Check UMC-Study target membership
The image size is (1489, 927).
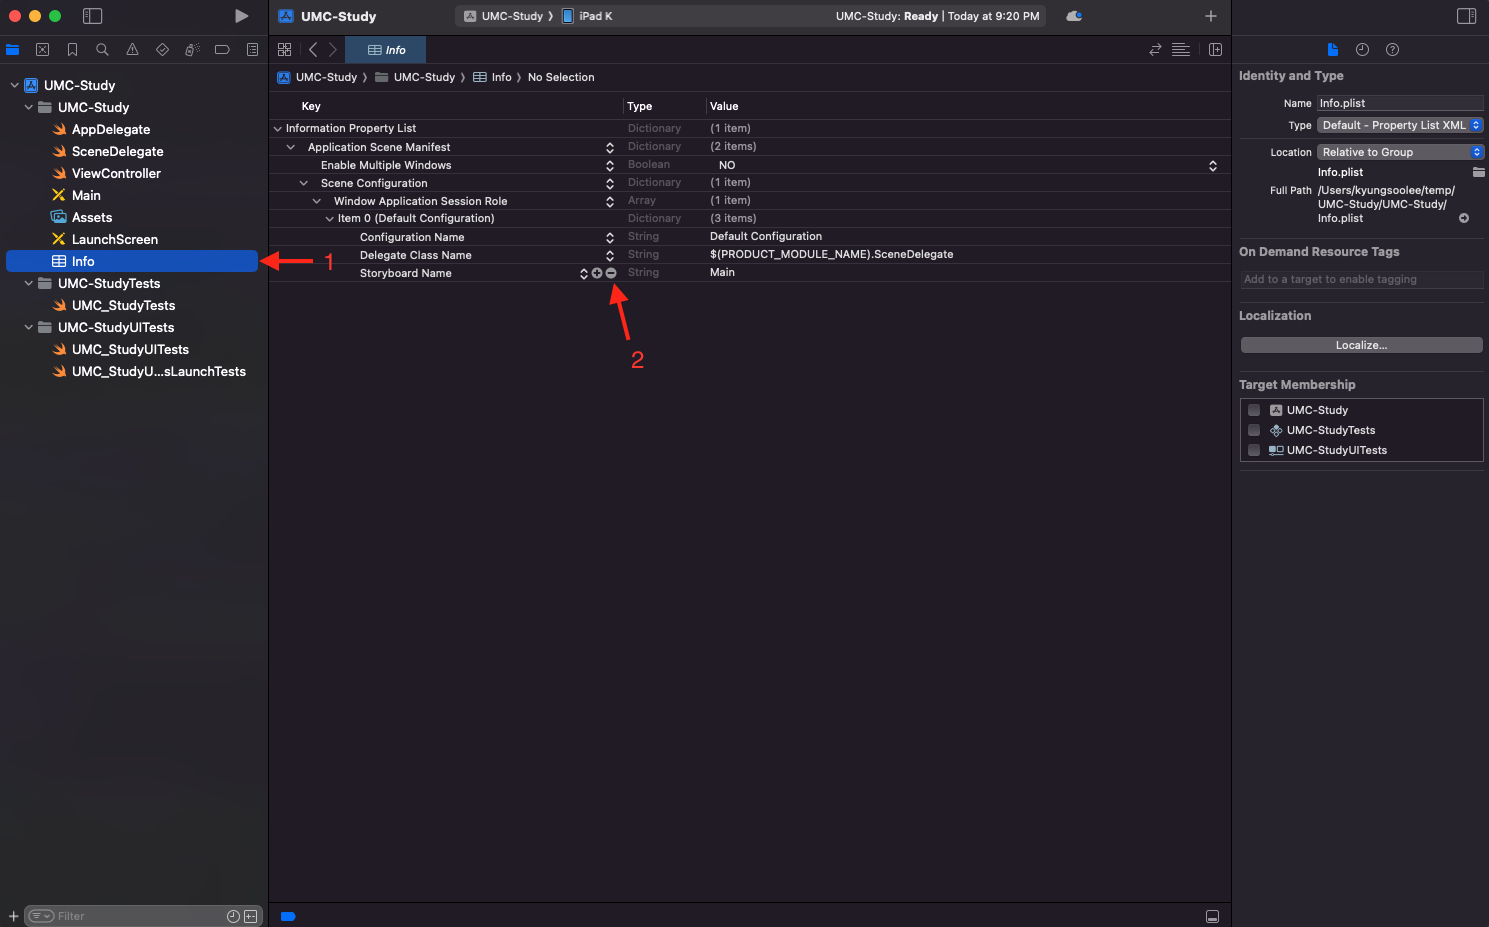1254,410
